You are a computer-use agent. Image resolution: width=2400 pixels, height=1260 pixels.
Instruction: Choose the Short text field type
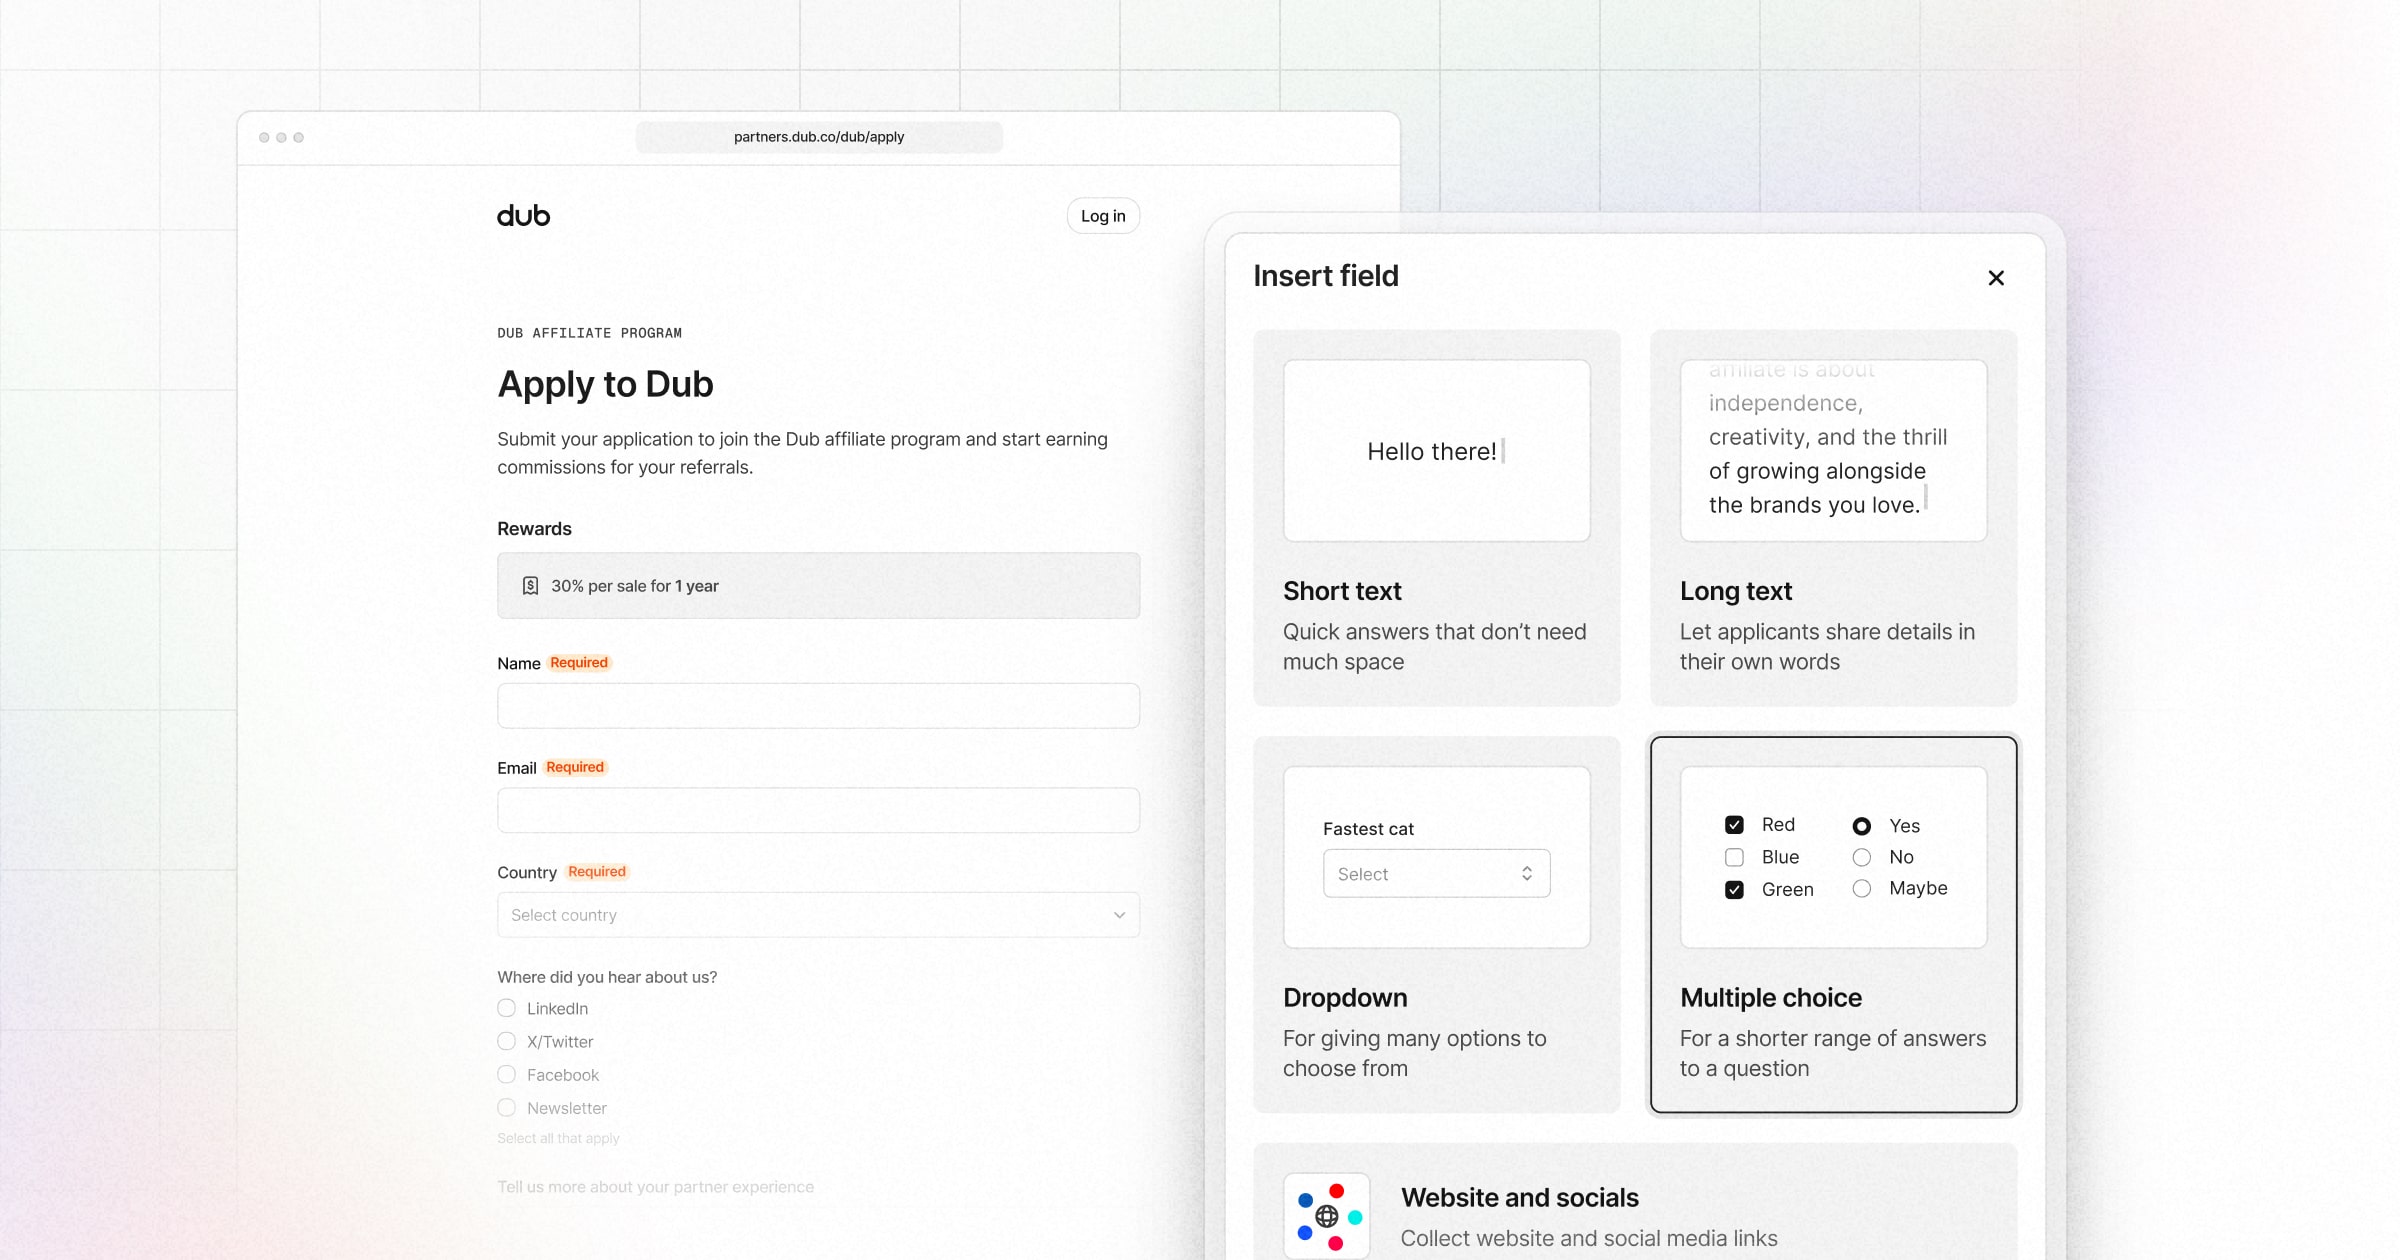pyautogui.click(x=1436, y=518)
